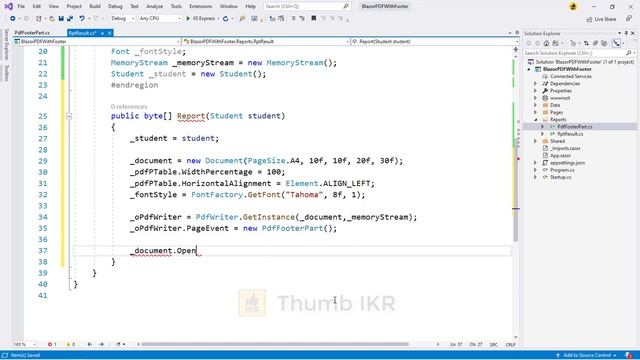Click the Save All toolbar icon

coord(70,18)
